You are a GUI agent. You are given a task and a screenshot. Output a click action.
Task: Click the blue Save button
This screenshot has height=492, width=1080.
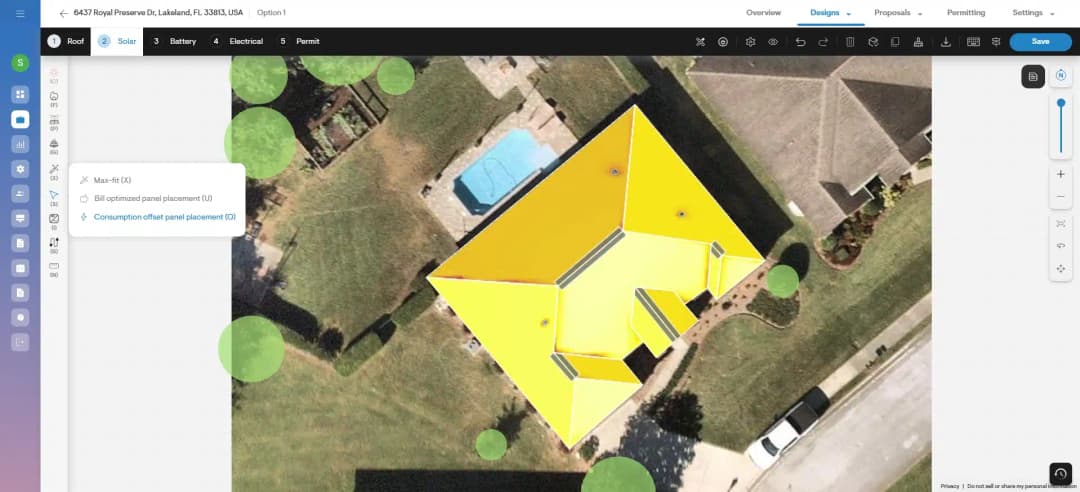[x=1040, y=42]
